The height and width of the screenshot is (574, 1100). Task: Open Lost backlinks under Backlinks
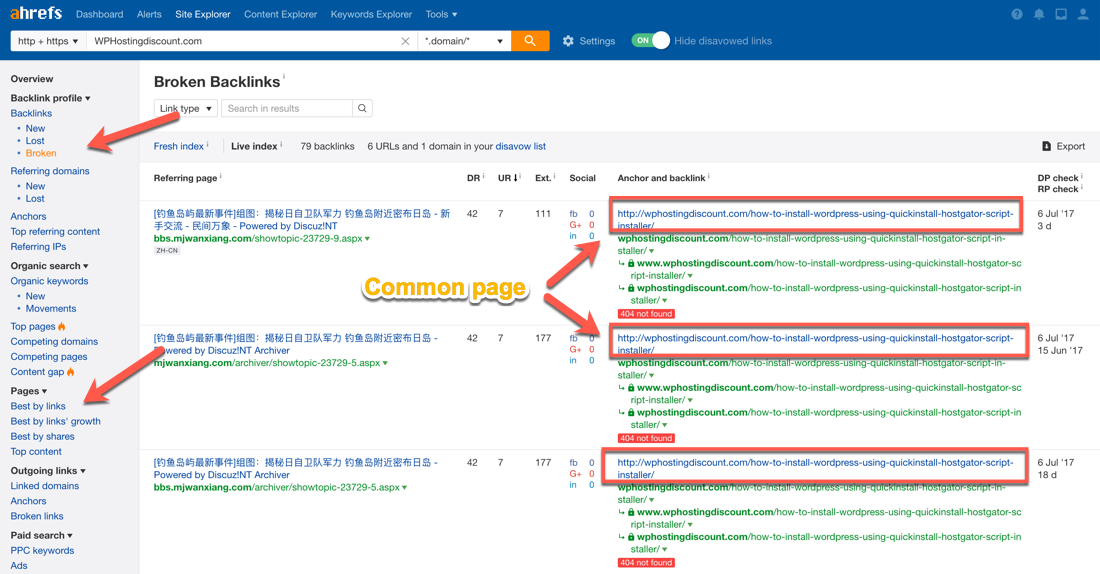35,140
